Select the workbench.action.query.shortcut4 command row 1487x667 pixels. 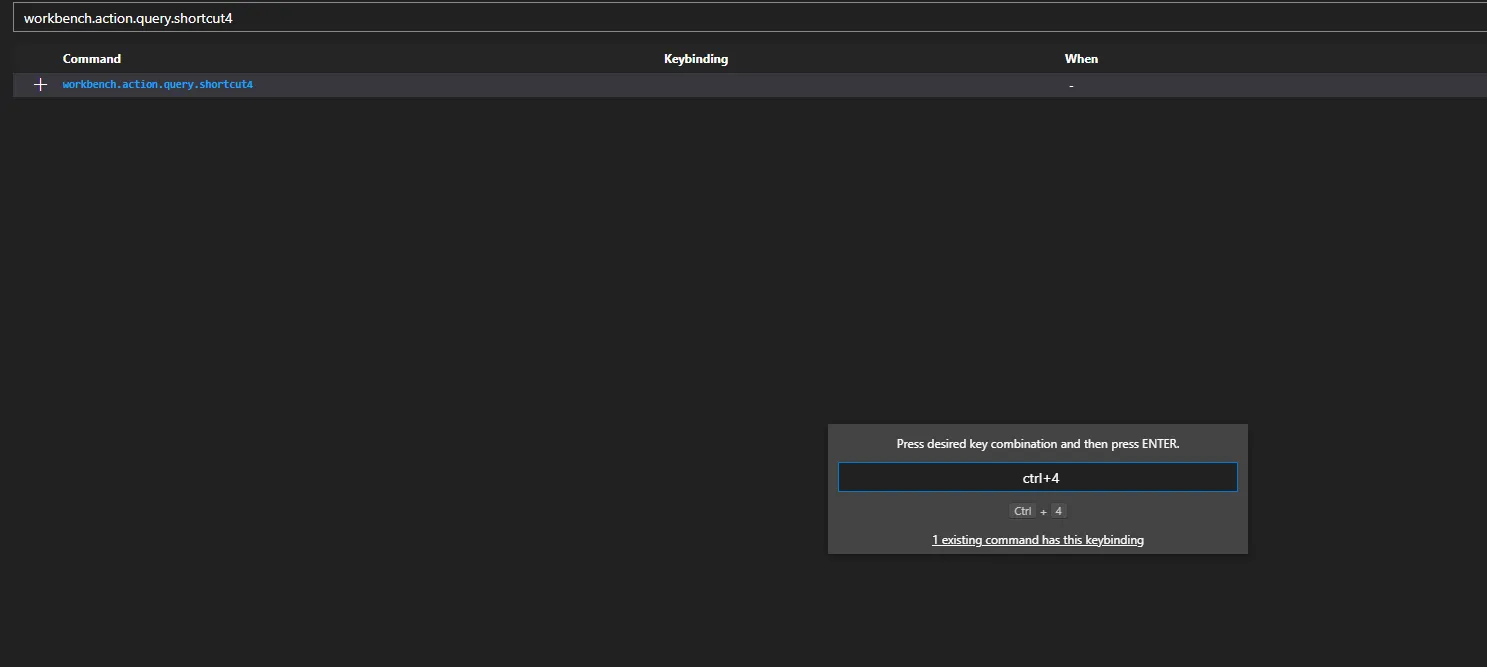pos(750,85)
